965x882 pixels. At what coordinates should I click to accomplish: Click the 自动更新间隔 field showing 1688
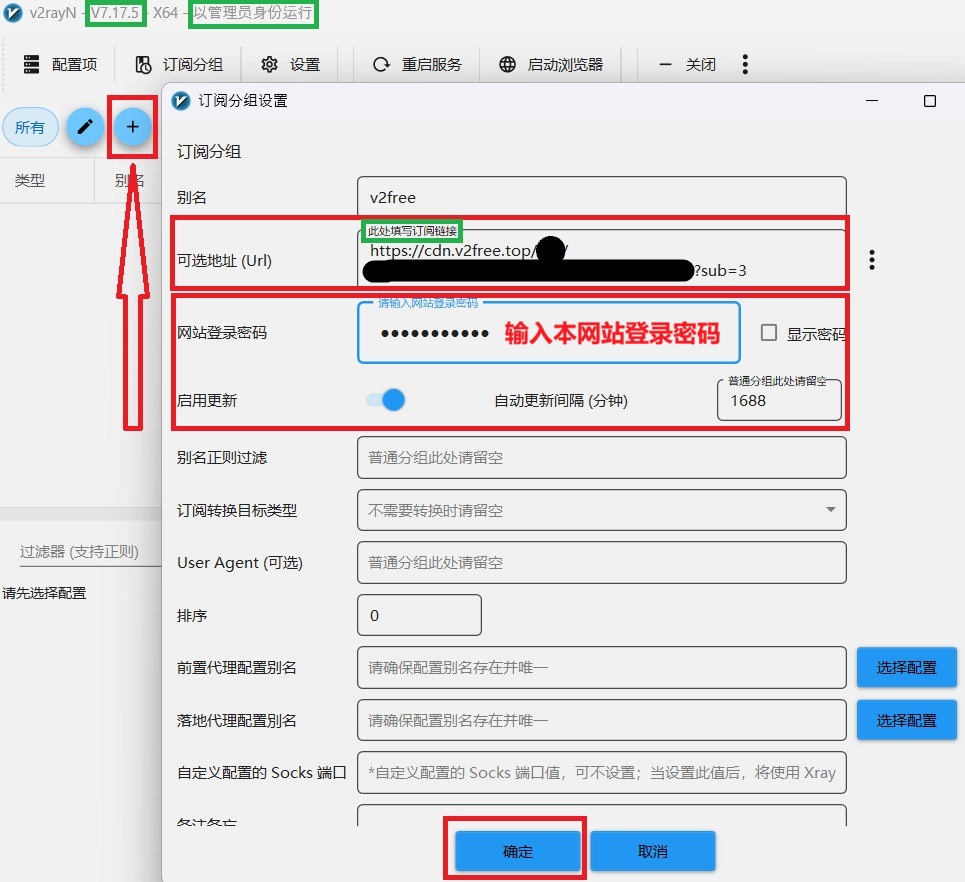(779, 400)
